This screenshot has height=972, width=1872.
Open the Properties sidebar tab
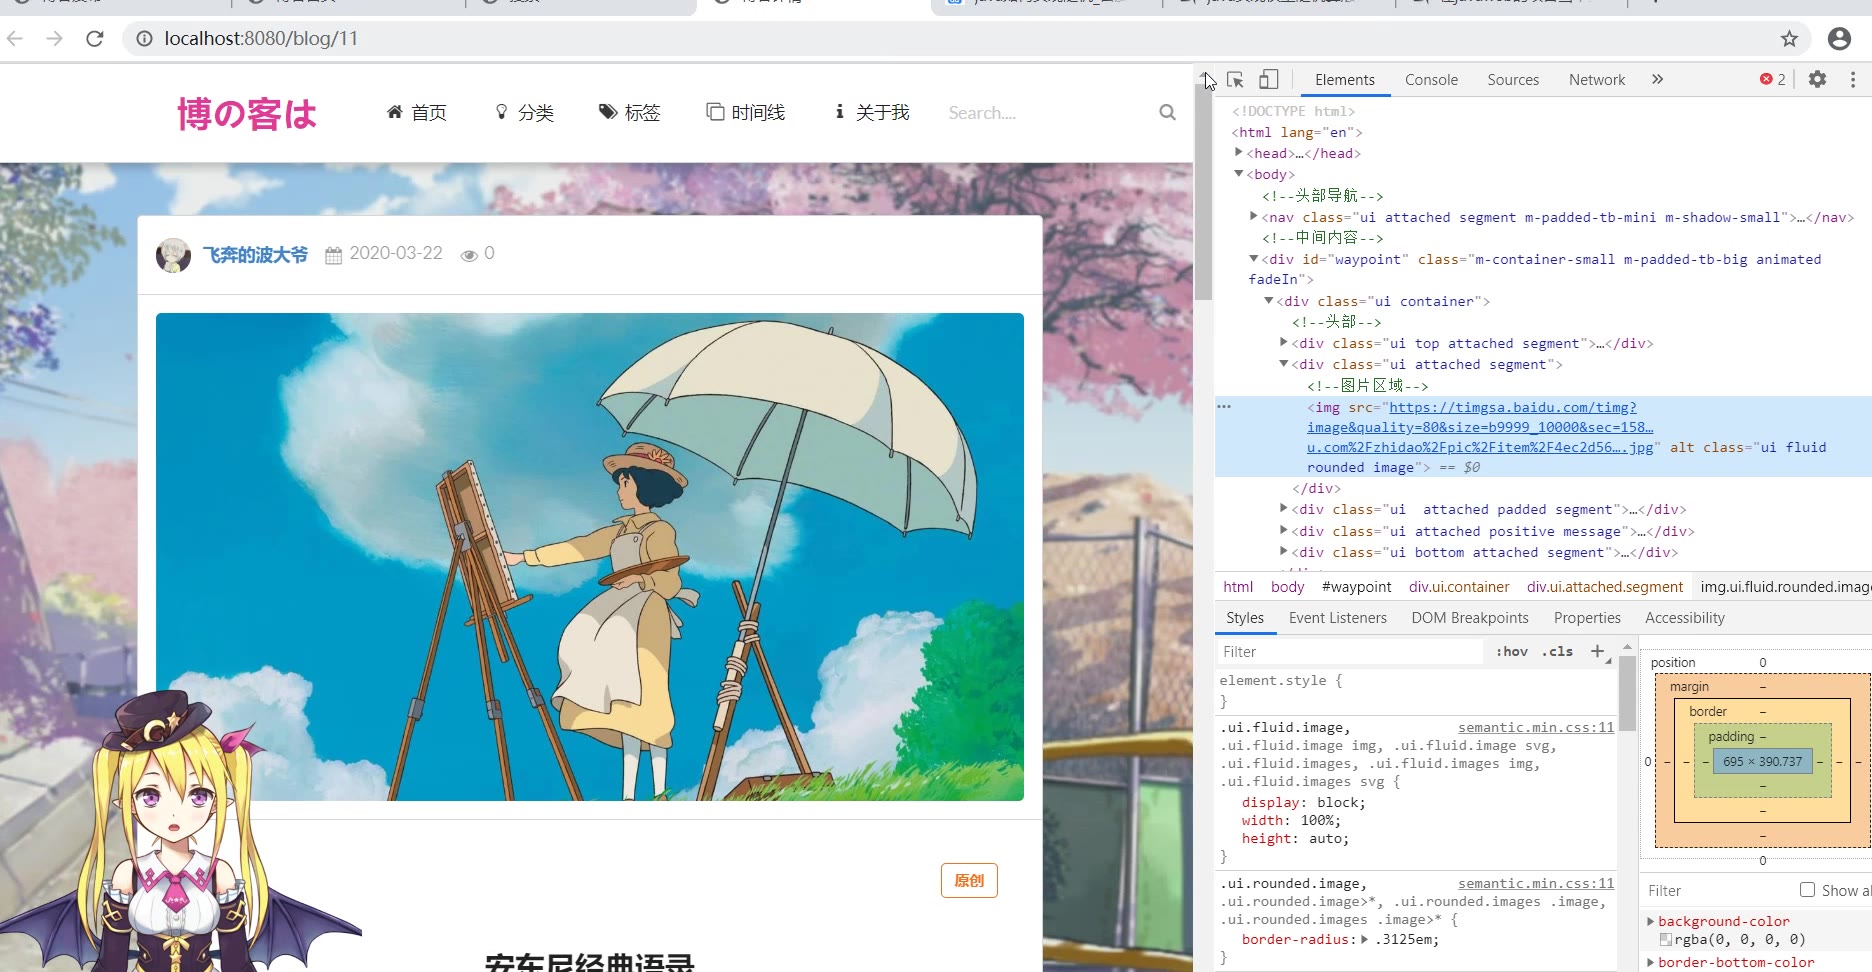[x=1587, y=618]
